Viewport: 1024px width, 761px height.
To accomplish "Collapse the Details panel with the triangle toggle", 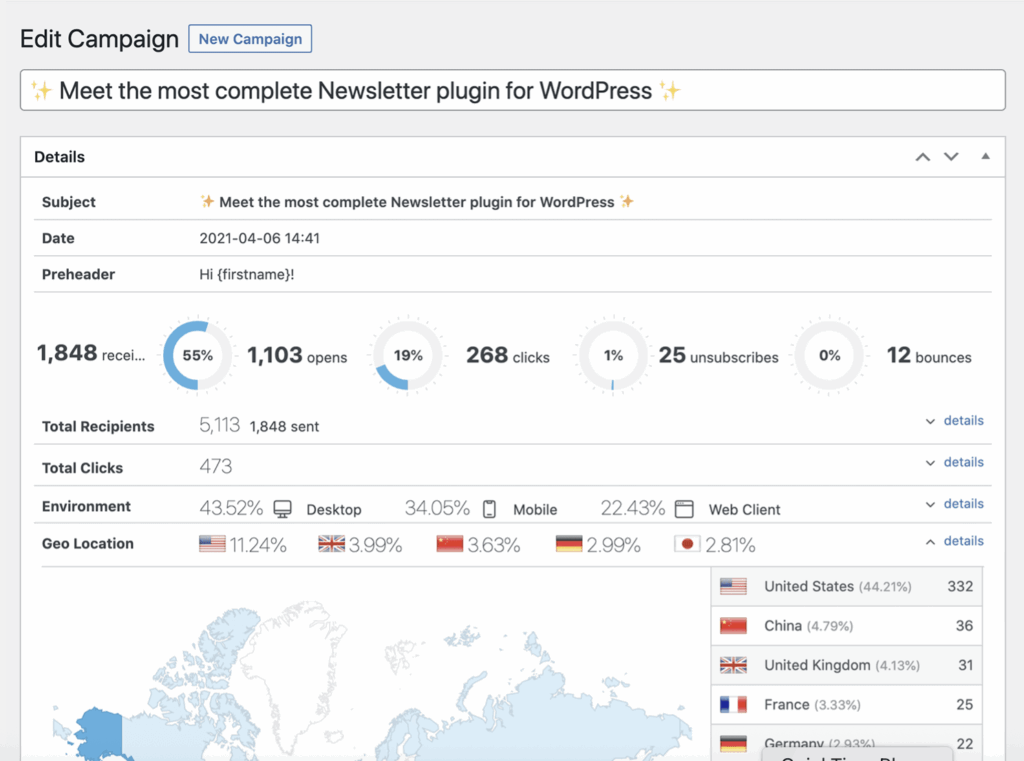I will pyautogui.click(x=985, y=156).
